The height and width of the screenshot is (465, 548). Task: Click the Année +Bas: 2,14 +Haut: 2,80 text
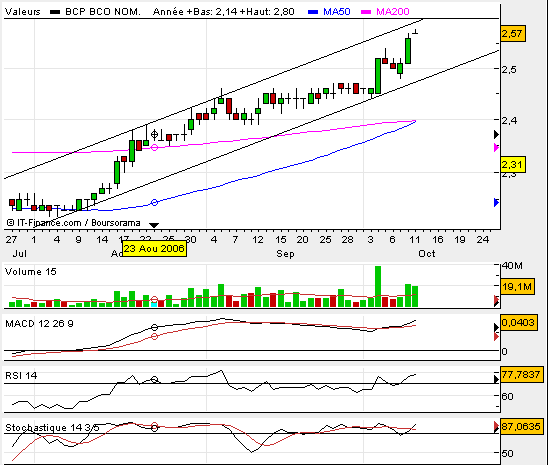pyautogui.click(x=224, y=12)
